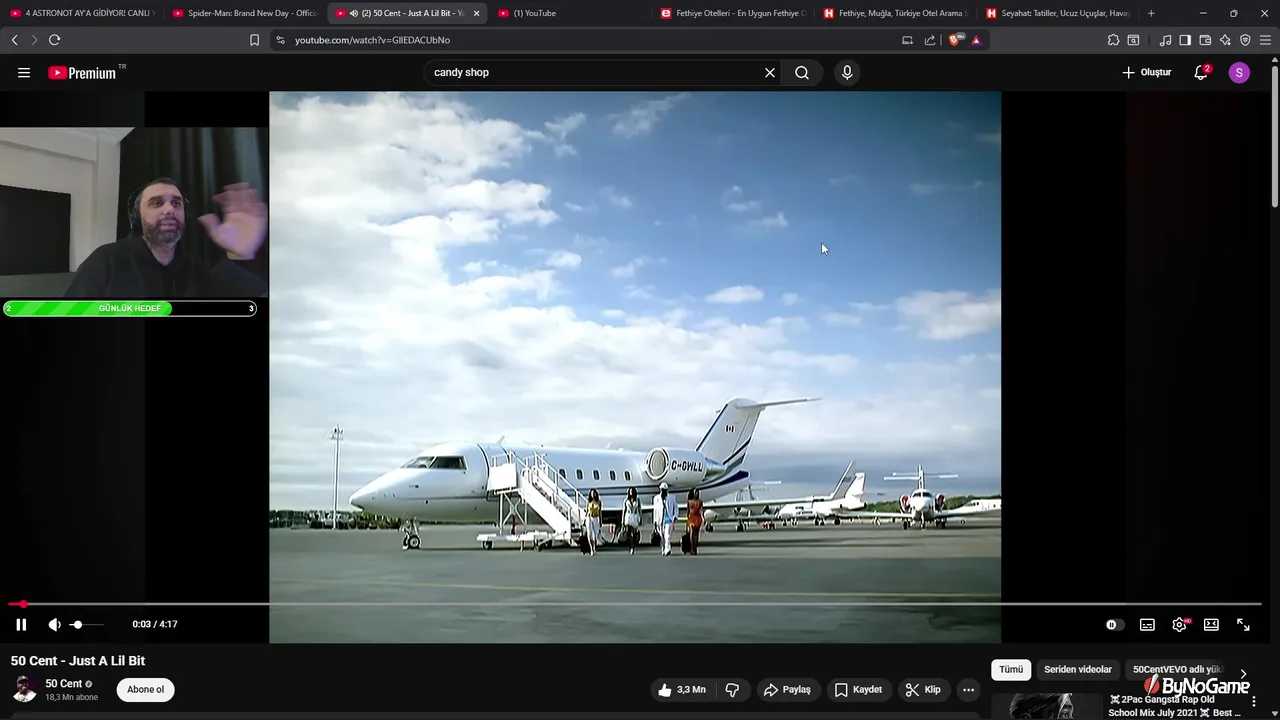This screenshot has width=1280, height=720.
Task: Open Brave VPN shield icon
Action: pos(1245,40)
